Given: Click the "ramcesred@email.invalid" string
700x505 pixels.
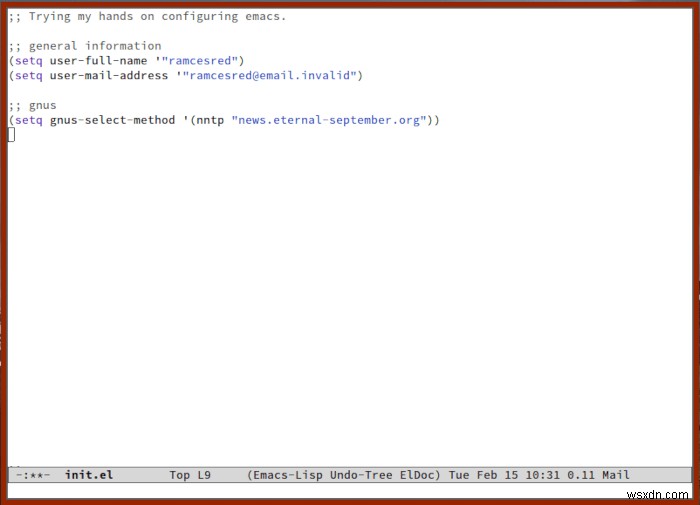Looking at the screenshot, I should pyautogui.click(x=270, y=75).
